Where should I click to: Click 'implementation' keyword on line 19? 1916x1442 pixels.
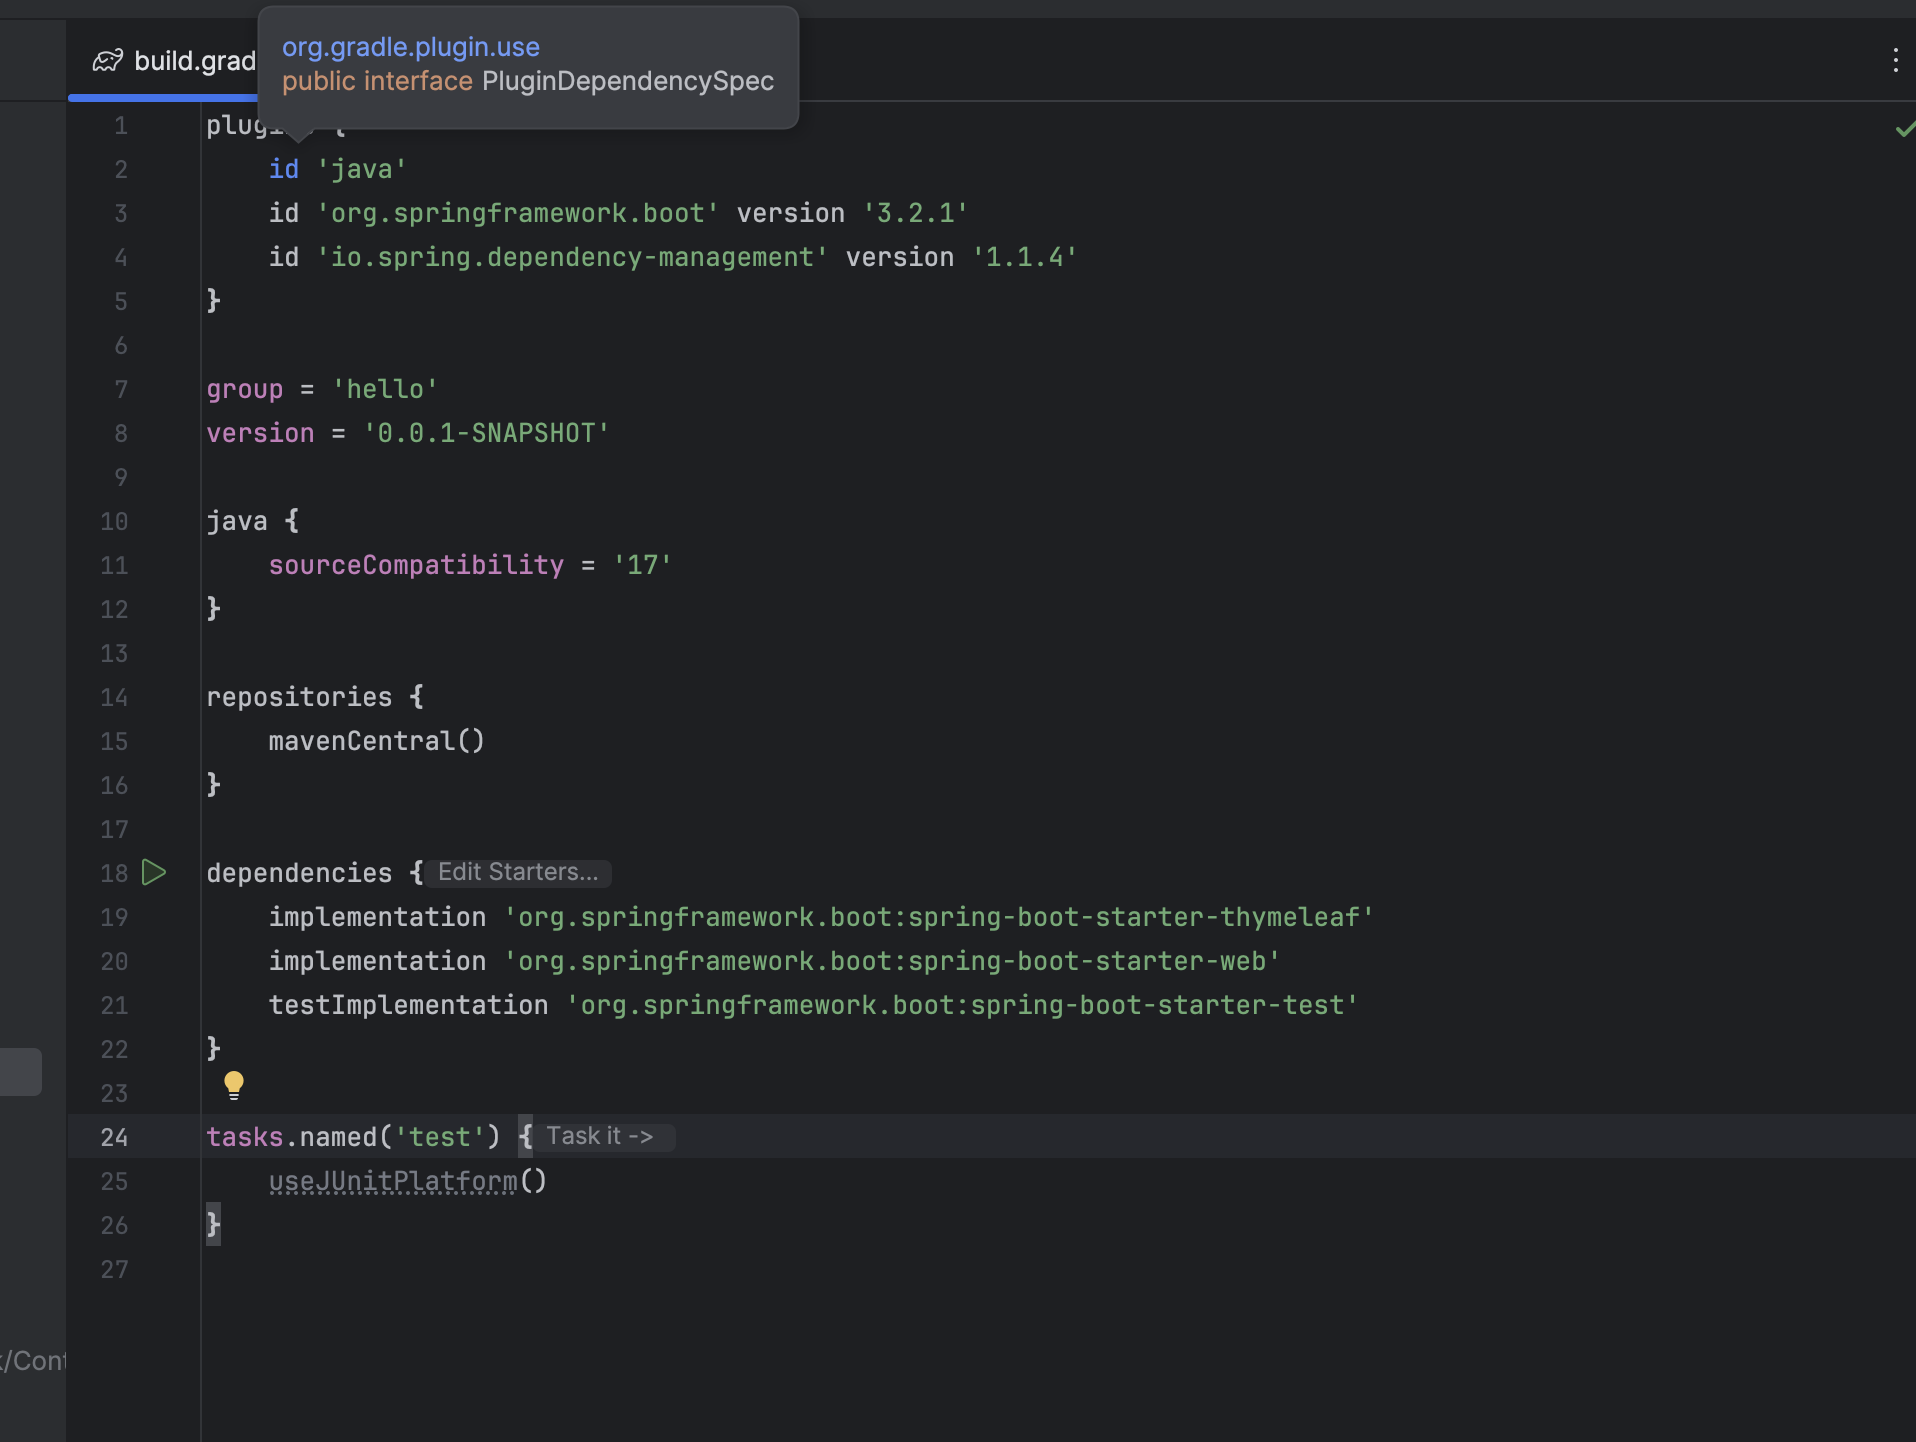[x=377, y=917]
